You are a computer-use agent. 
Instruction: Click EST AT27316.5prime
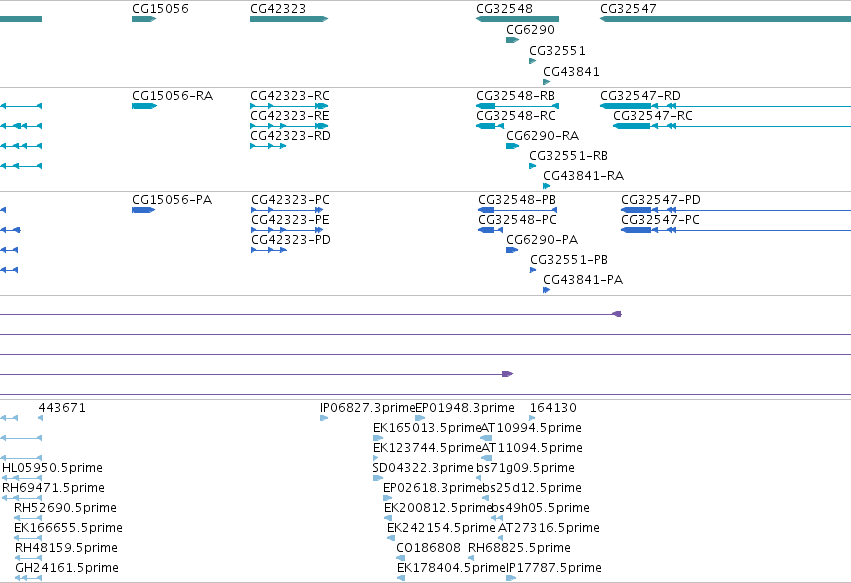(x=549, y=528)
